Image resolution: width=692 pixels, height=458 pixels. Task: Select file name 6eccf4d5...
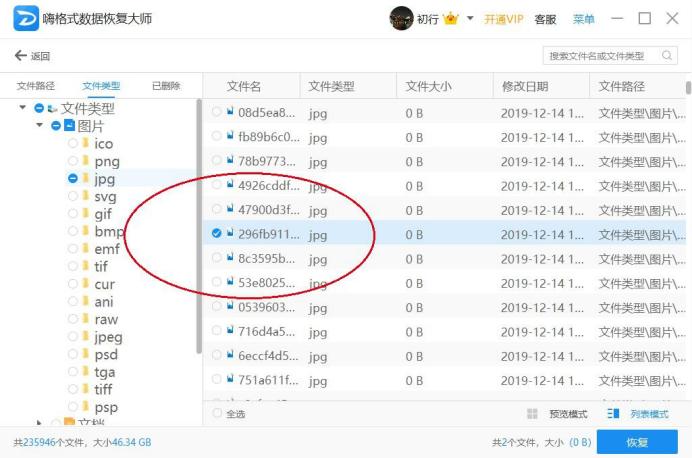pyautogui.click(x=268, y=356)
